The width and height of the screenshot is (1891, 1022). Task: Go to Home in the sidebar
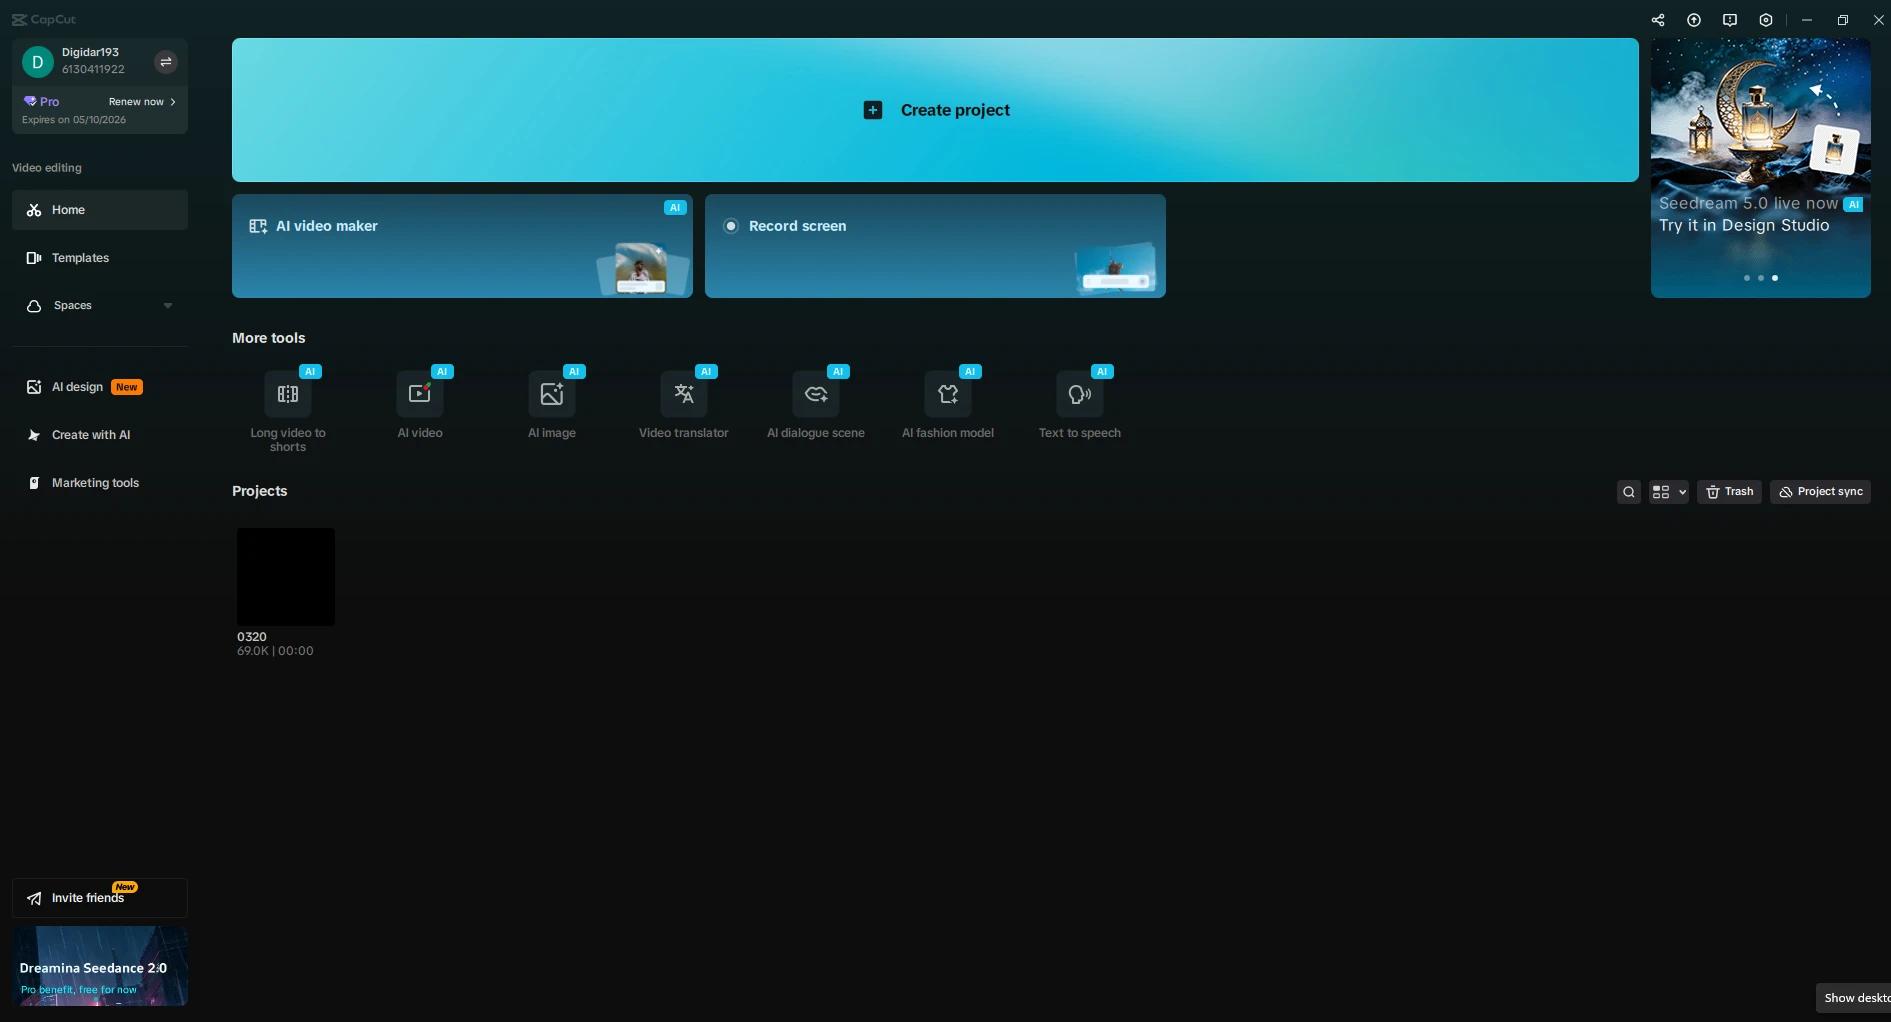(100, 210)
